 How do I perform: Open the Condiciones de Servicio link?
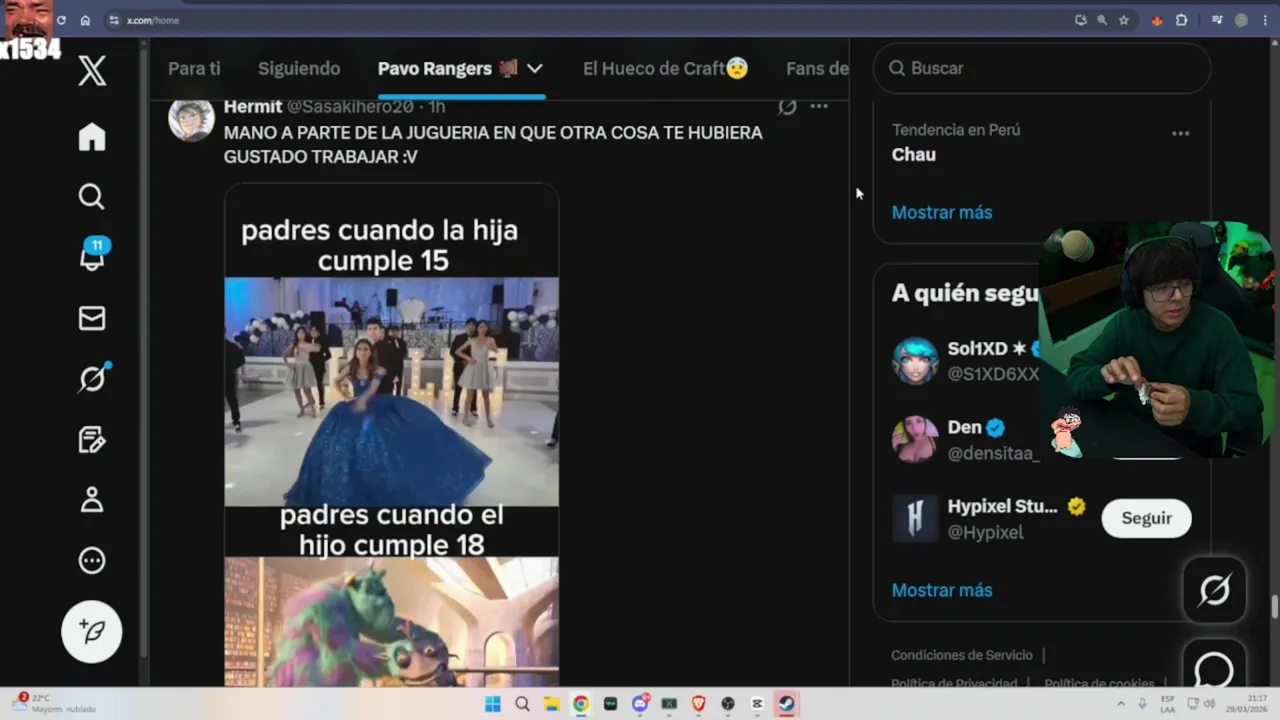click(x=962, y=655)
